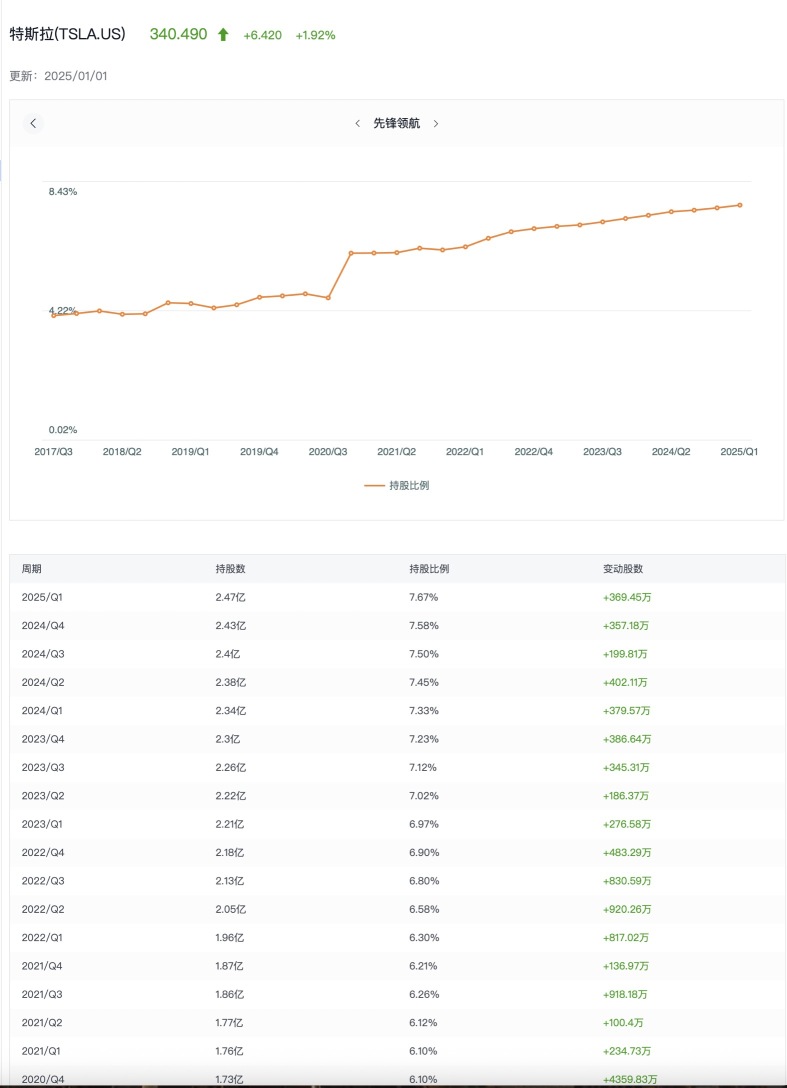Click the 6.26% holding ratio cell
This screenshot has height=1088, width=787.
[423, 995]
